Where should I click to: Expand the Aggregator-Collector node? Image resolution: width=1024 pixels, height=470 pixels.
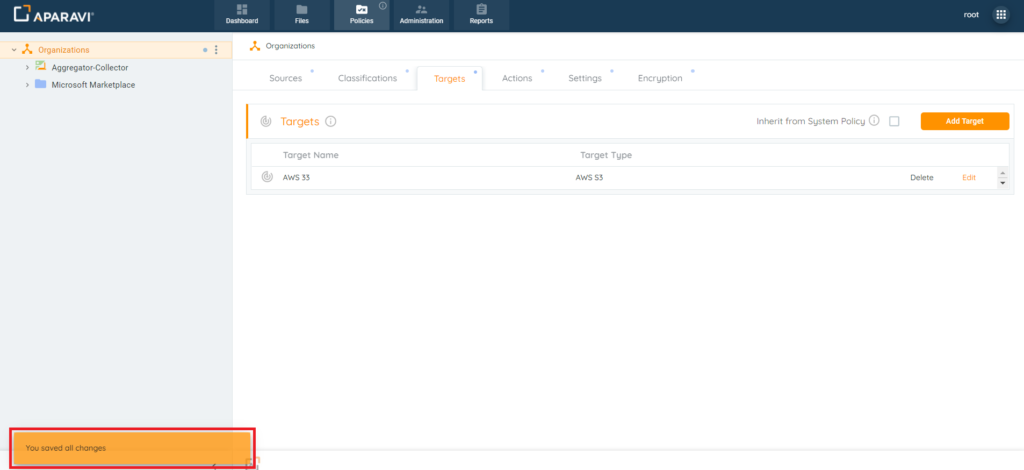coord(27,67)
